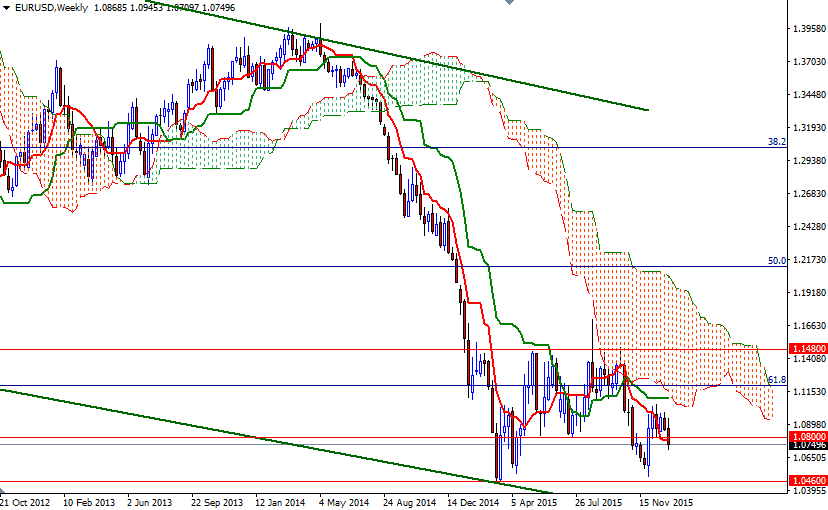Click the 21 Oct 2012 date label
The width and height of the screenshot is (828, 510).
25,503
